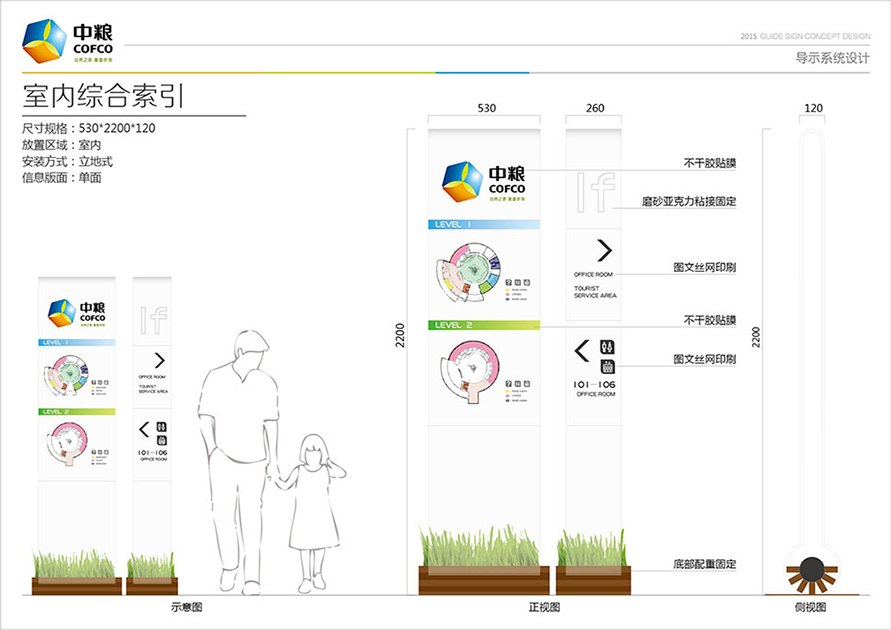This screenshot has height=630, width=891.
Task: Click the '1f' lettering on the small mockup sign
Action: (153, 320)
